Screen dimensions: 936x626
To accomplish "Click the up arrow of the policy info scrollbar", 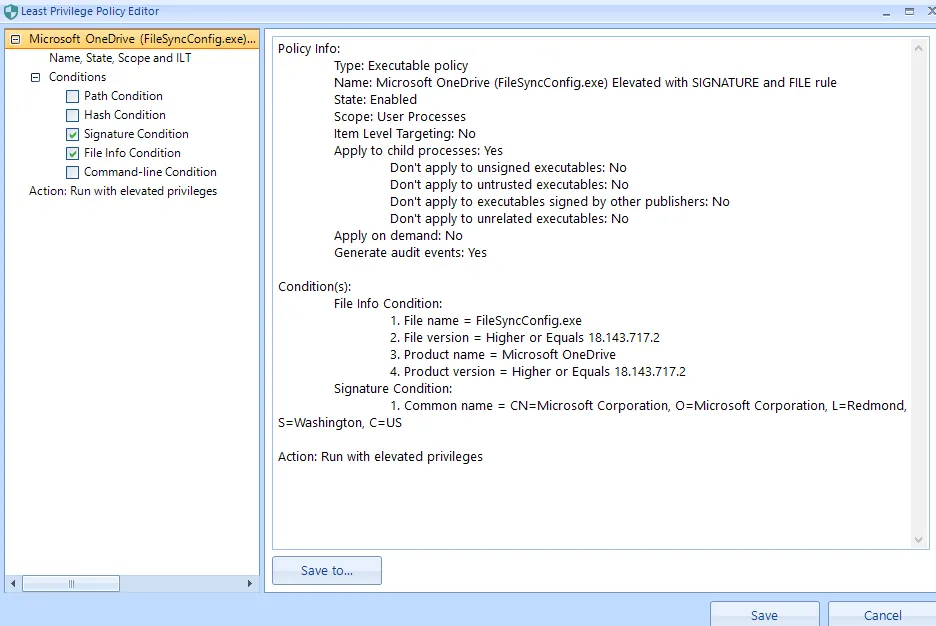I will click(920, 47).
